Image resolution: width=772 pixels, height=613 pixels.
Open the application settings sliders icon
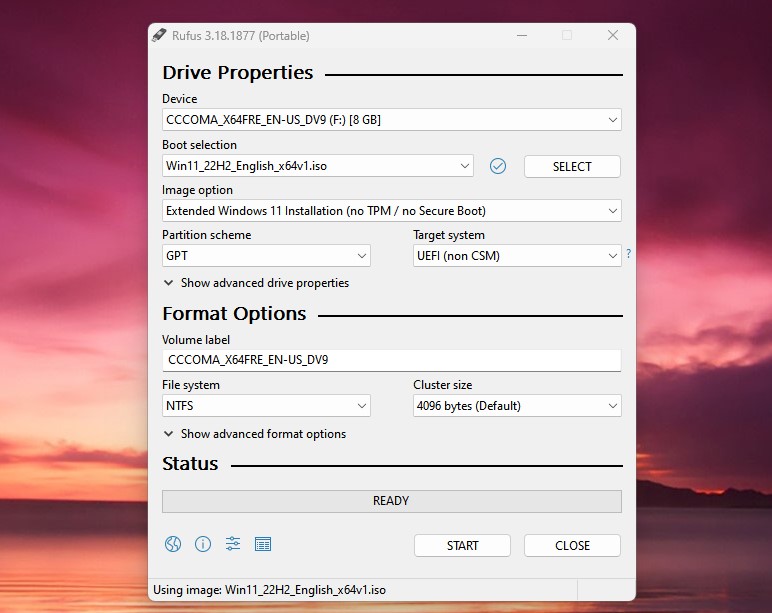(233, 544)
